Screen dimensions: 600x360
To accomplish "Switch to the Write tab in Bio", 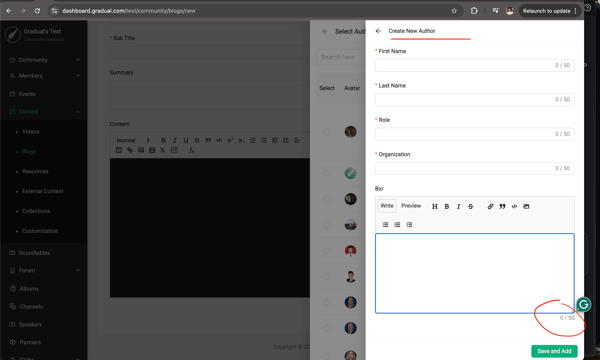I will pos(387,206).
